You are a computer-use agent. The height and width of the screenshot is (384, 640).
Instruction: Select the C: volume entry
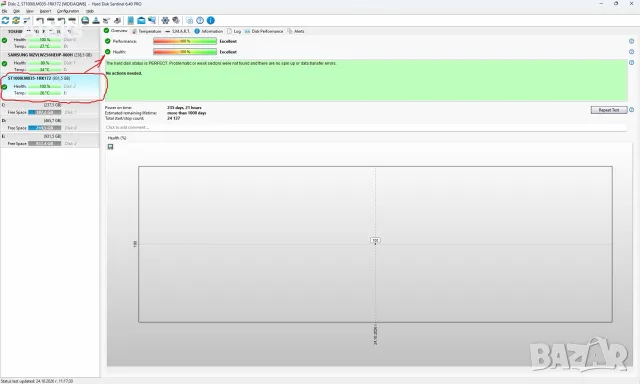point(50,109)
